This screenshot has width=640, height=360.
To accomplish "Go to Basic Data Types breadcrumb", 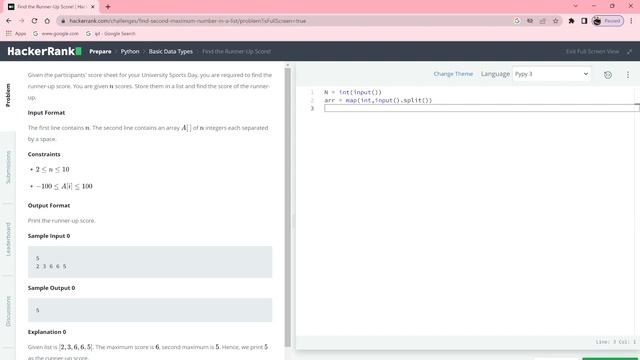I will tap(171, 51).
